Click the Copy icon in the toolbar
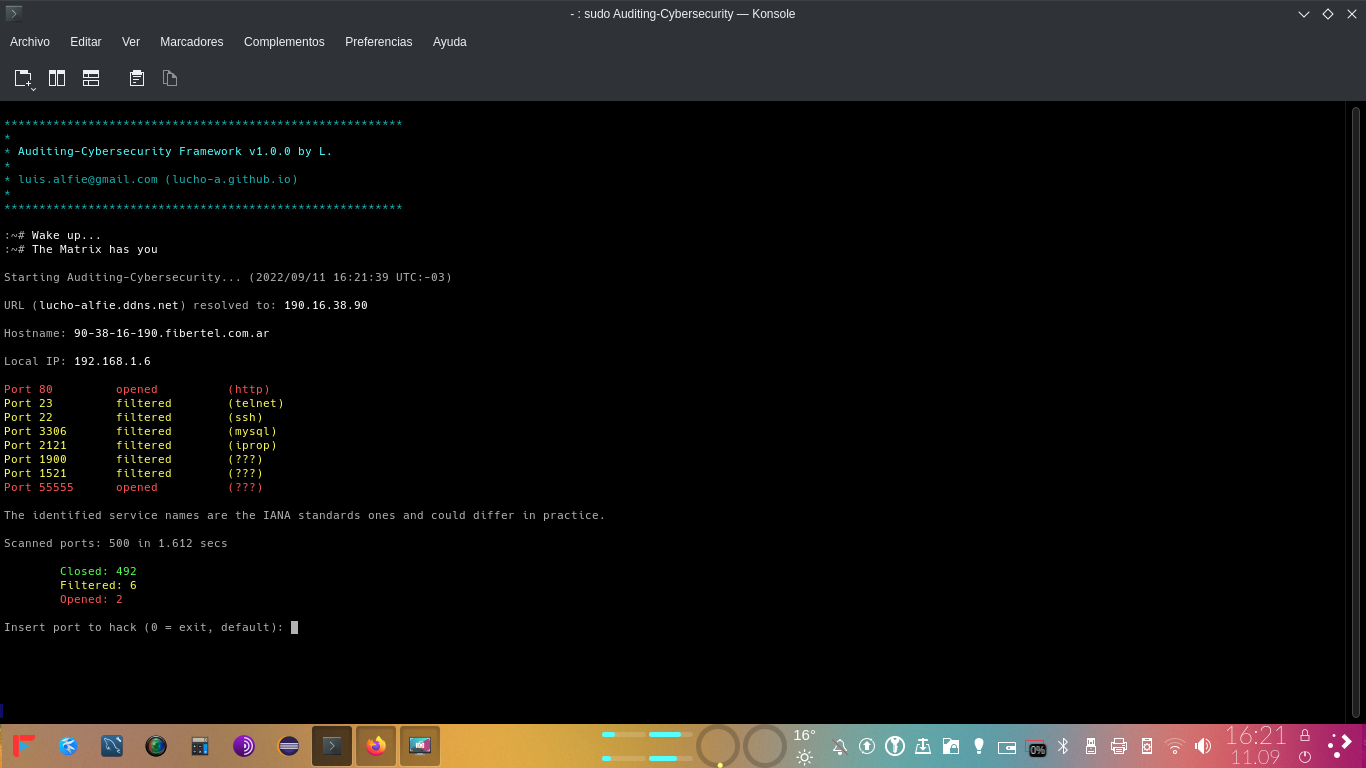 pyautogui.click(x=170, y=78)
